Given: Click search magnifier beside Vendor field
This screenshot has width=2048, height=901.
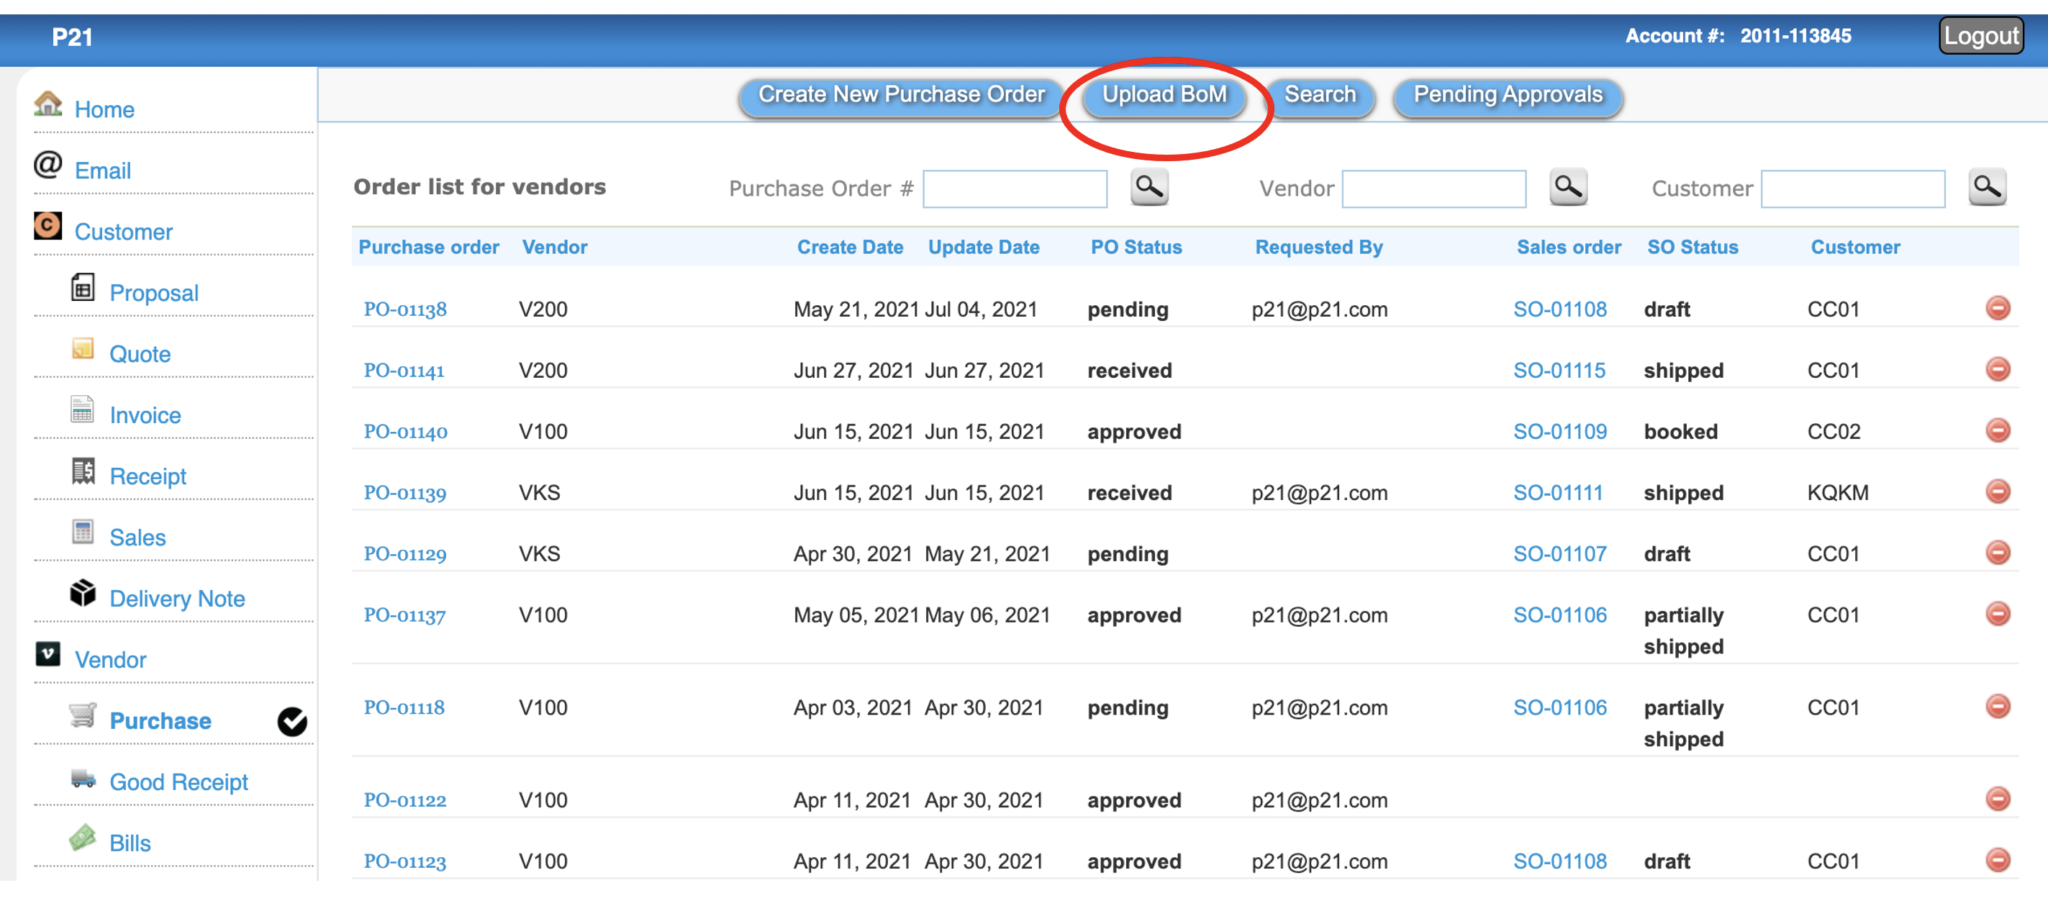Looking at the screenshot, I should pyautogui.click(x=1569, y=187).
